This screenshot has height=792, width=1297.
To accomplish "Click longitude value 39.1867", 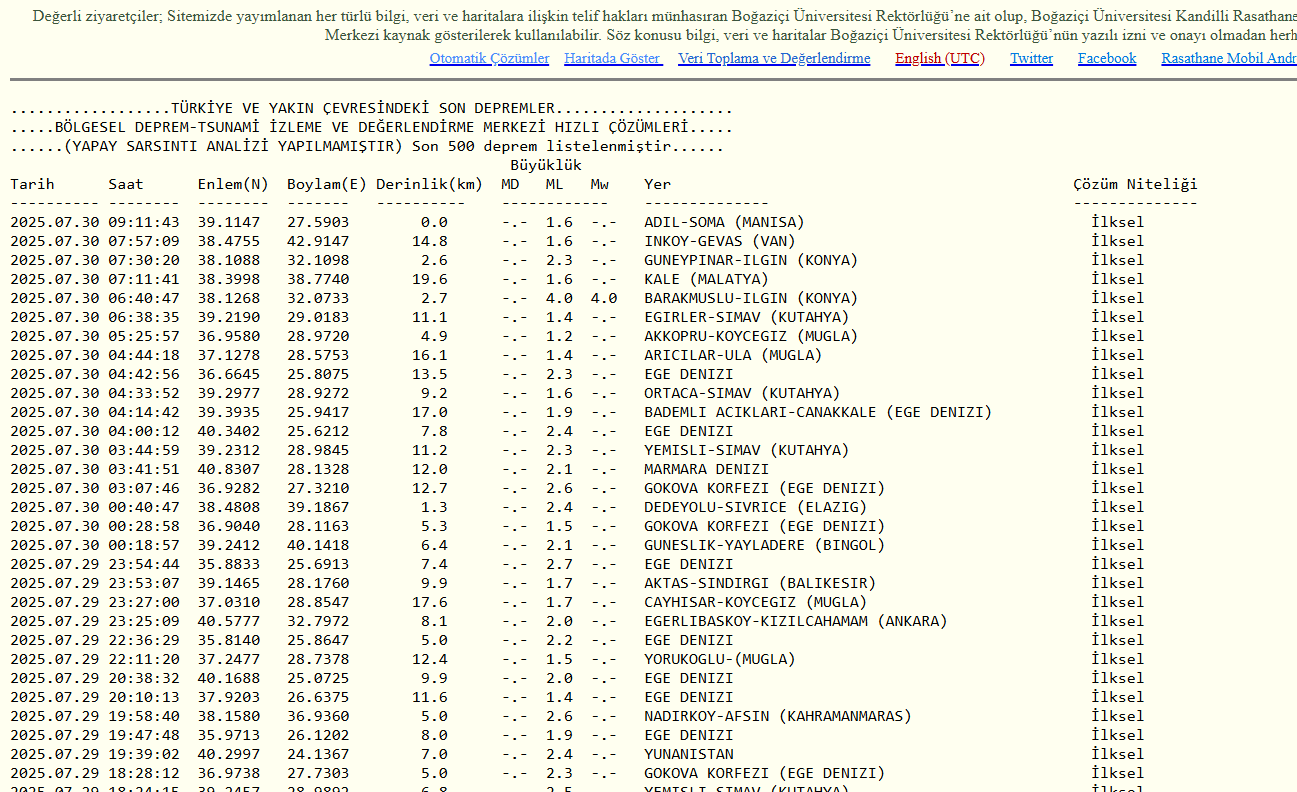I will click(x=318, y=507).
